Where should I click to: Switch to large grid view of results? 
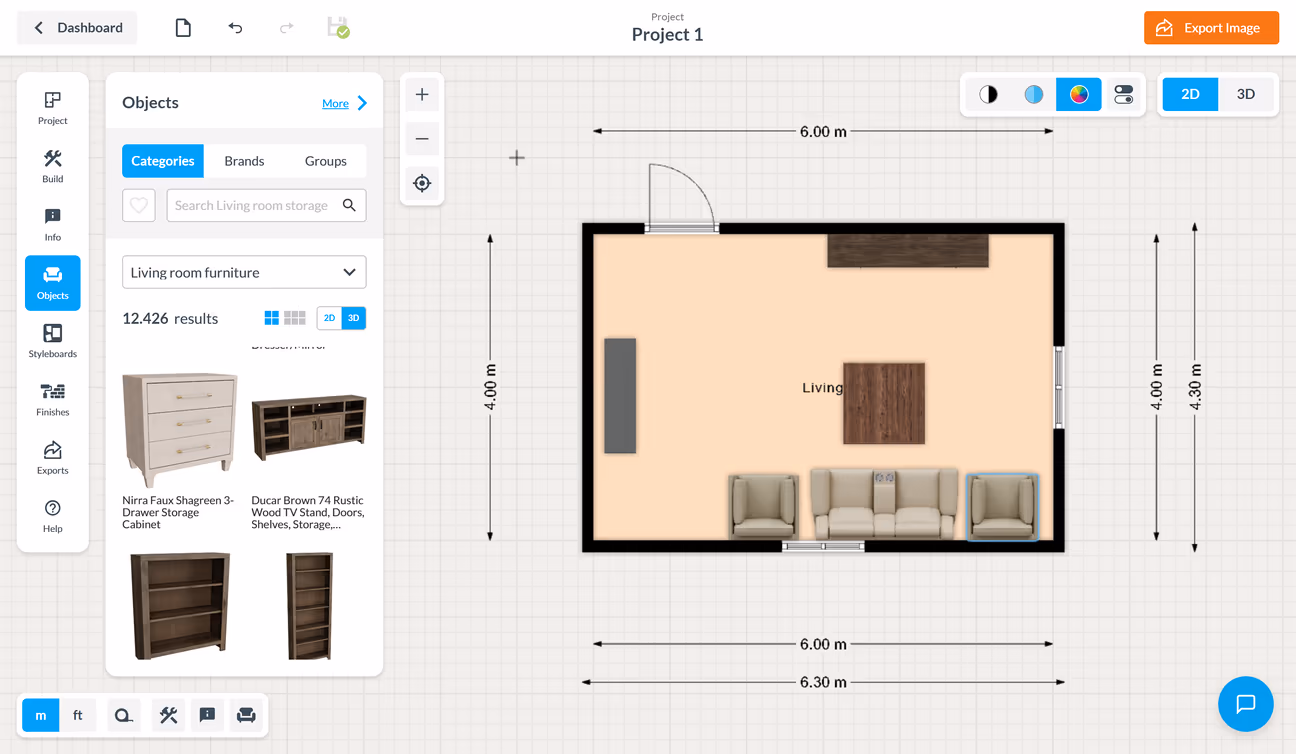(272, 318)
